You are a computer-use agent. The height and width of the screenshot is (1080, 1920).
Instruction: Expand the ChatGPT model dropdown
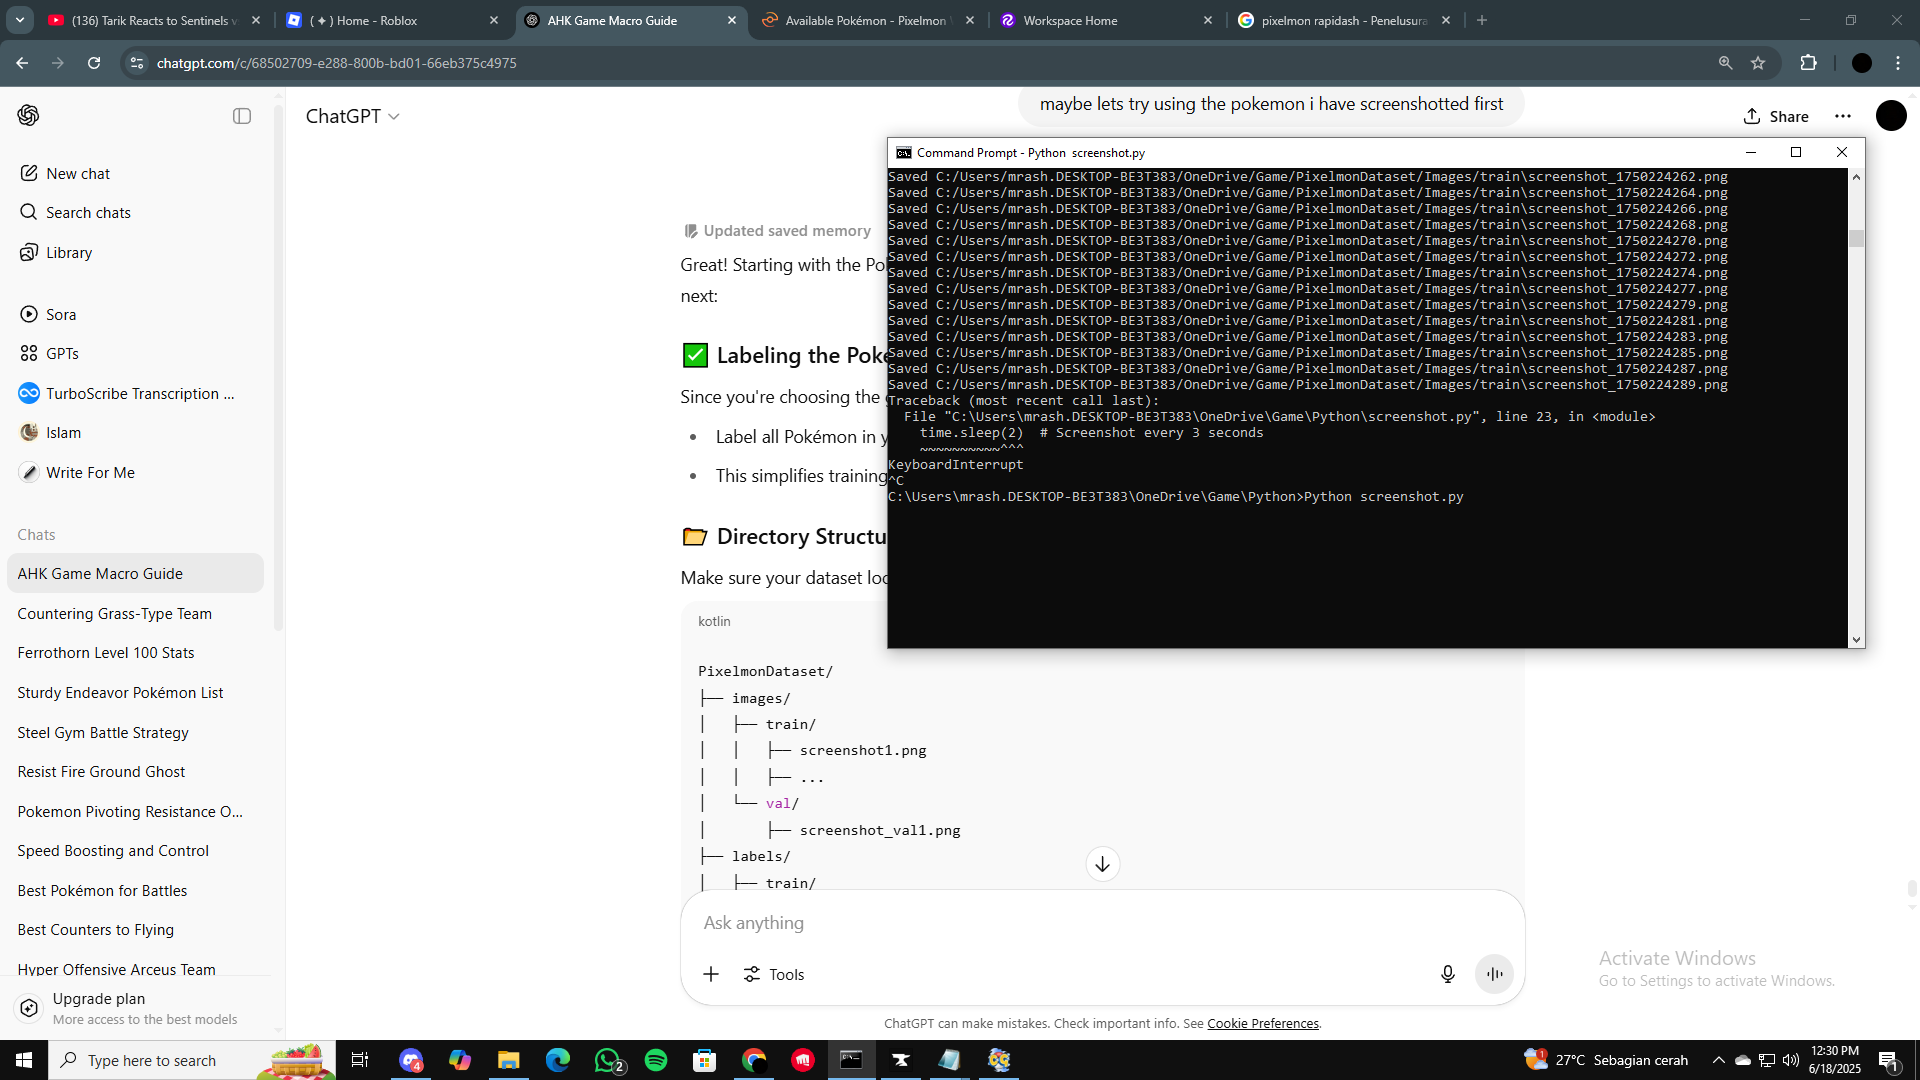tap(352, 116)
